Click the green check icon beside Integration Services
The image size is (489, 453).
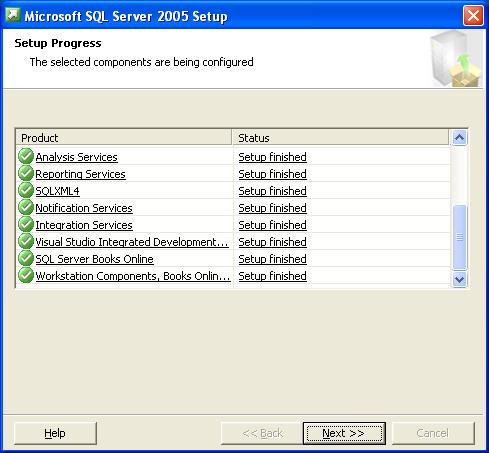point(26,224)
